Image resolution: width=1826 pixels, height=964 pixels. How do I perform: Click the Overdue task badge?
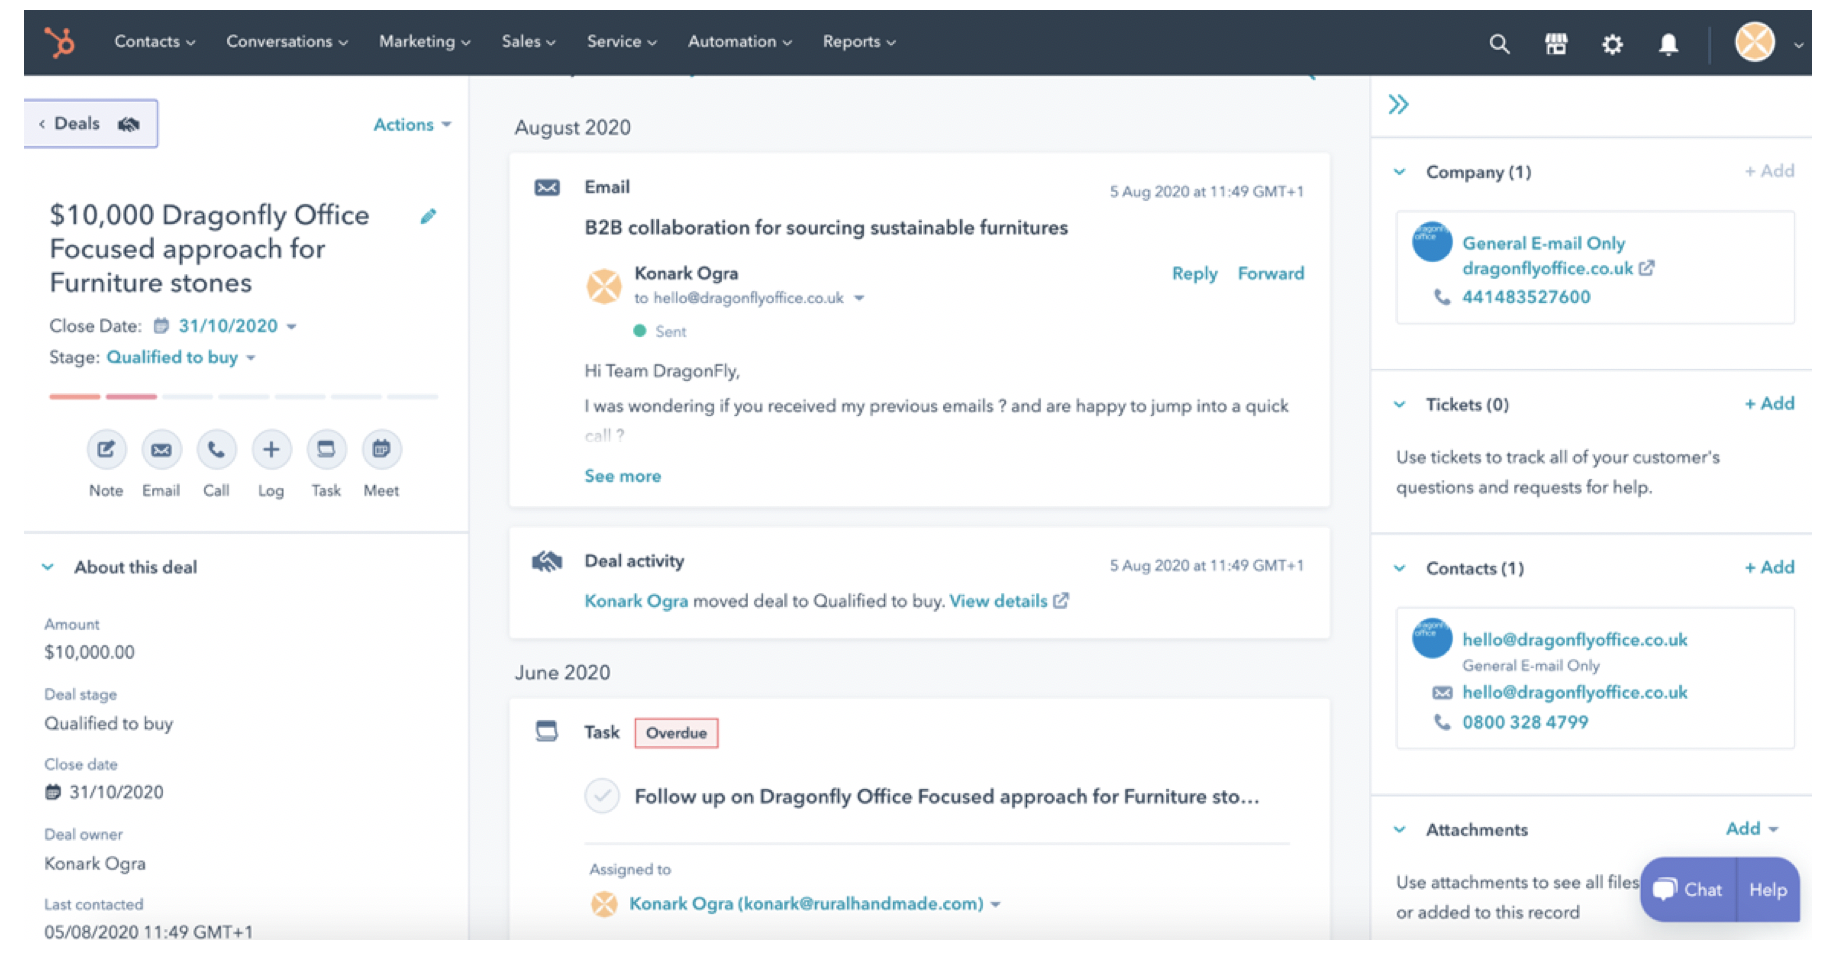(676, 733)
